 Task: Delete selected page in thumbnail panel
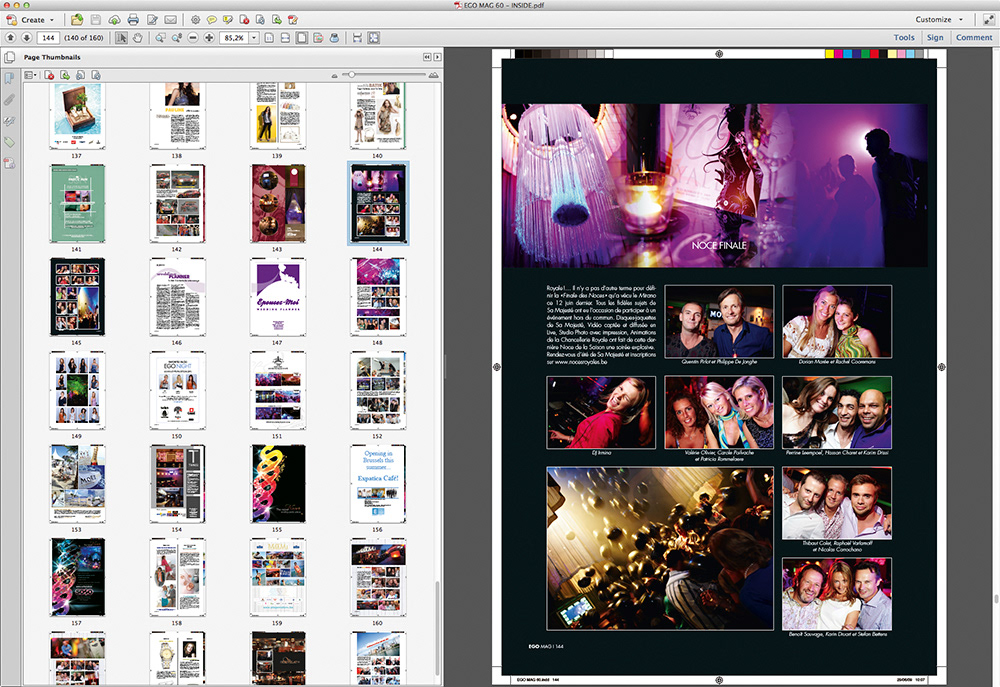pyautogui.click(x=49, y=75)
